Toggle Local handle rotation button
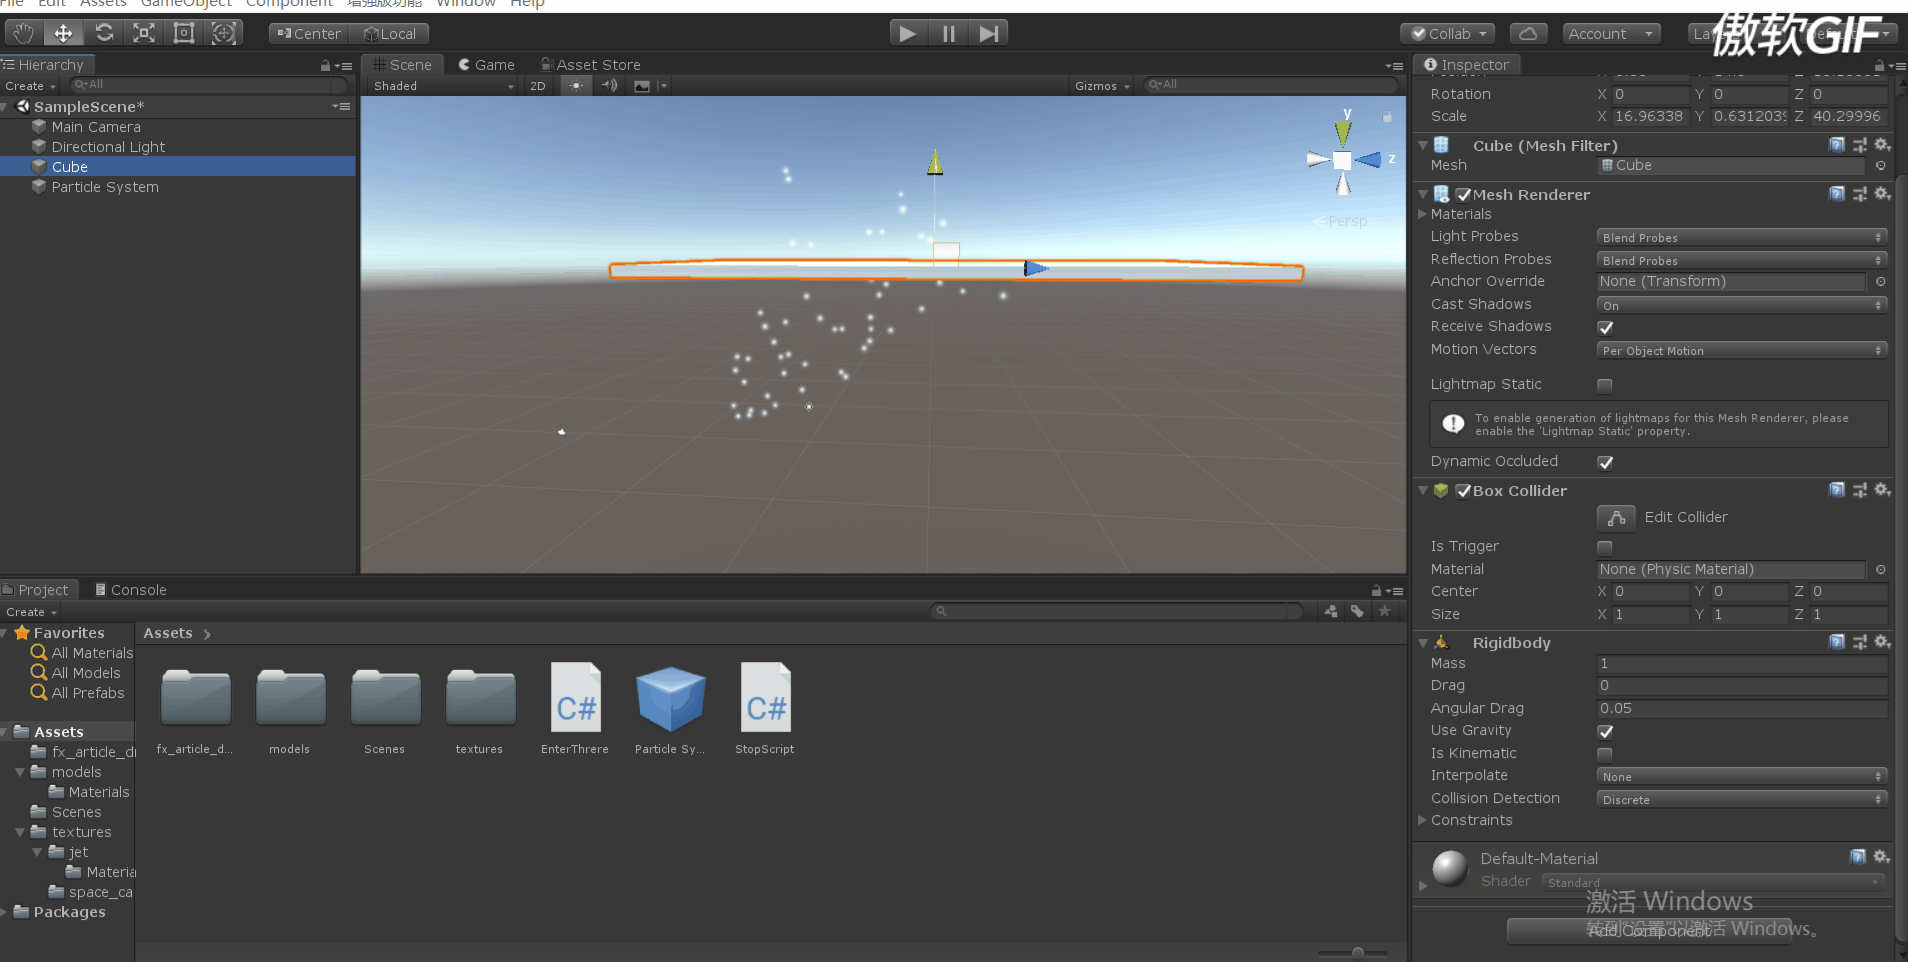This screenshot has width=1908, height=962. point(390,33)
